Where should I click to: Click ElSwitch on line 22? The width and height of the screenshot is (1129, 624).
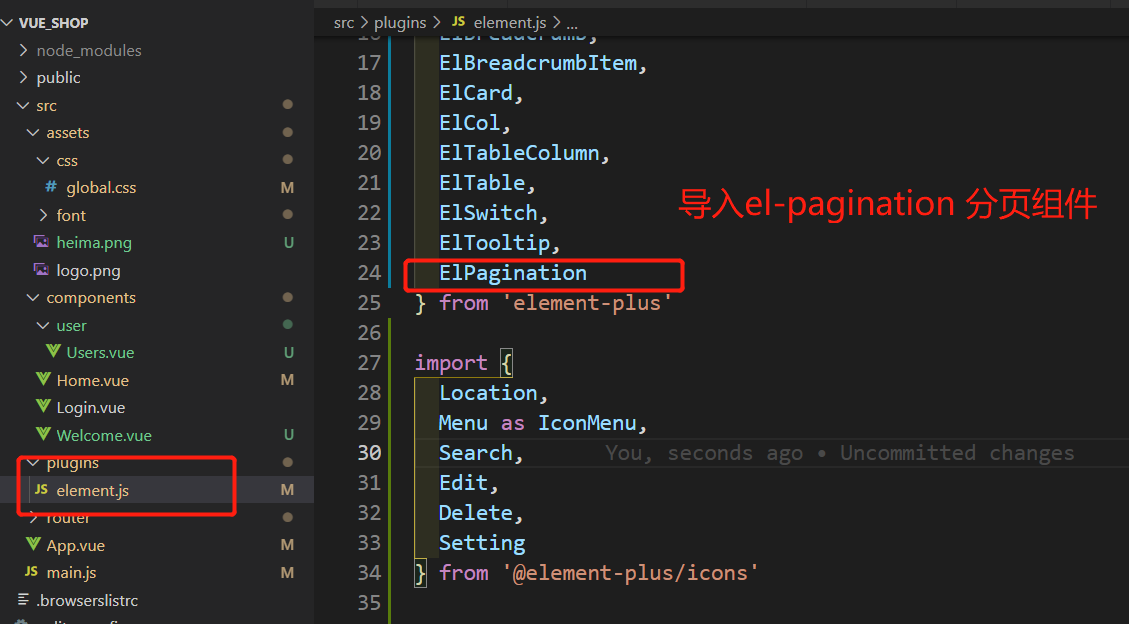[488, 213]
